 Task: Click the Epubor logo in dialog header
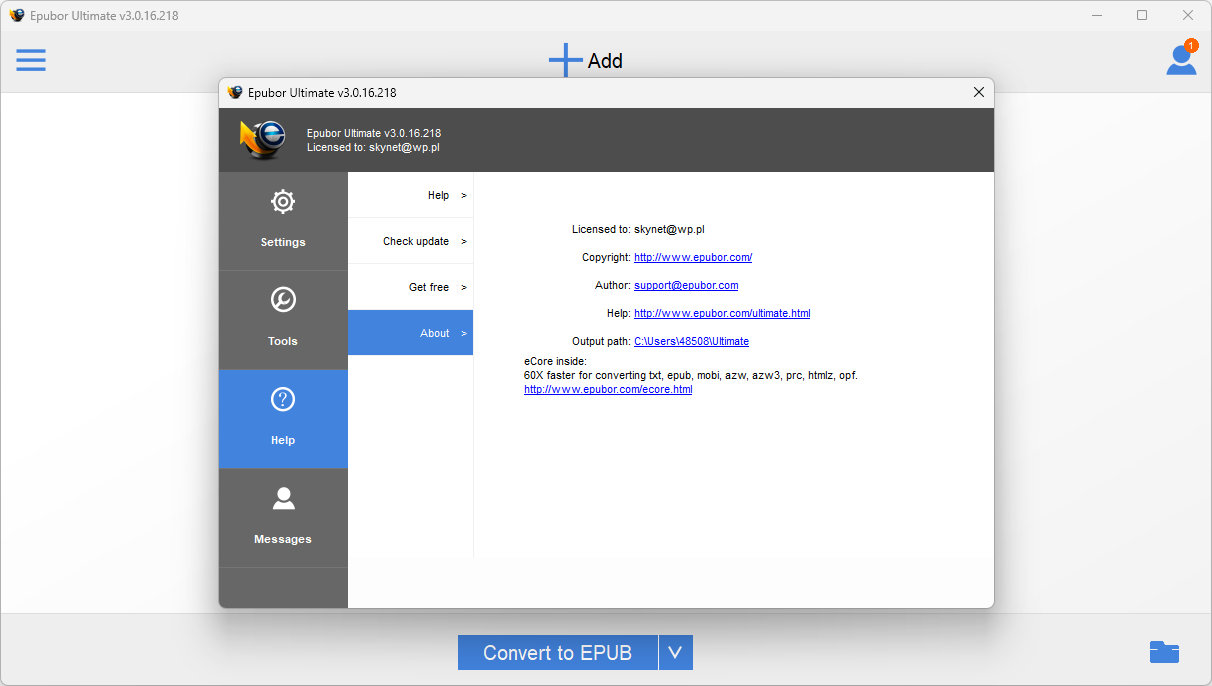point(264,140)
